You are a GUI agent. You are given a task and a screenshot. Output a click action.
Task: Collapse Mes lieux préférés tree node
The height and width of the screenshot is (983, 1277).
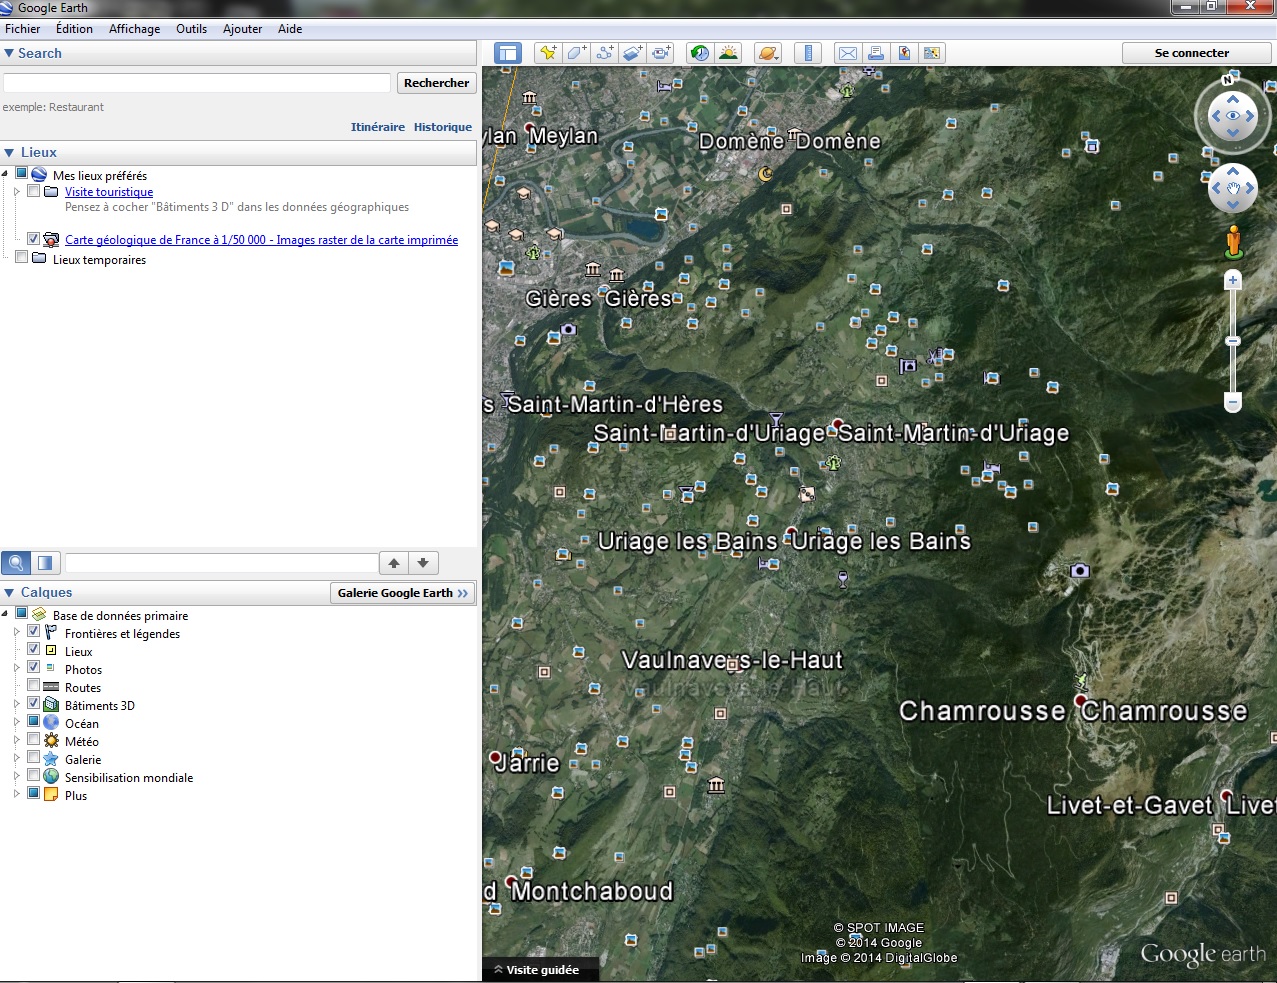(x=5, y=174)
